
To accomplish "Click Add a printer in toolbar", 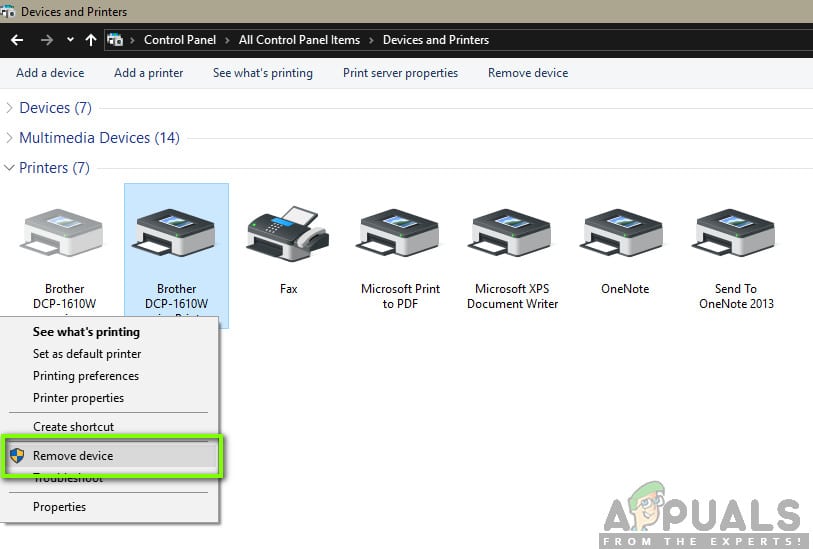I will [148, 73].
